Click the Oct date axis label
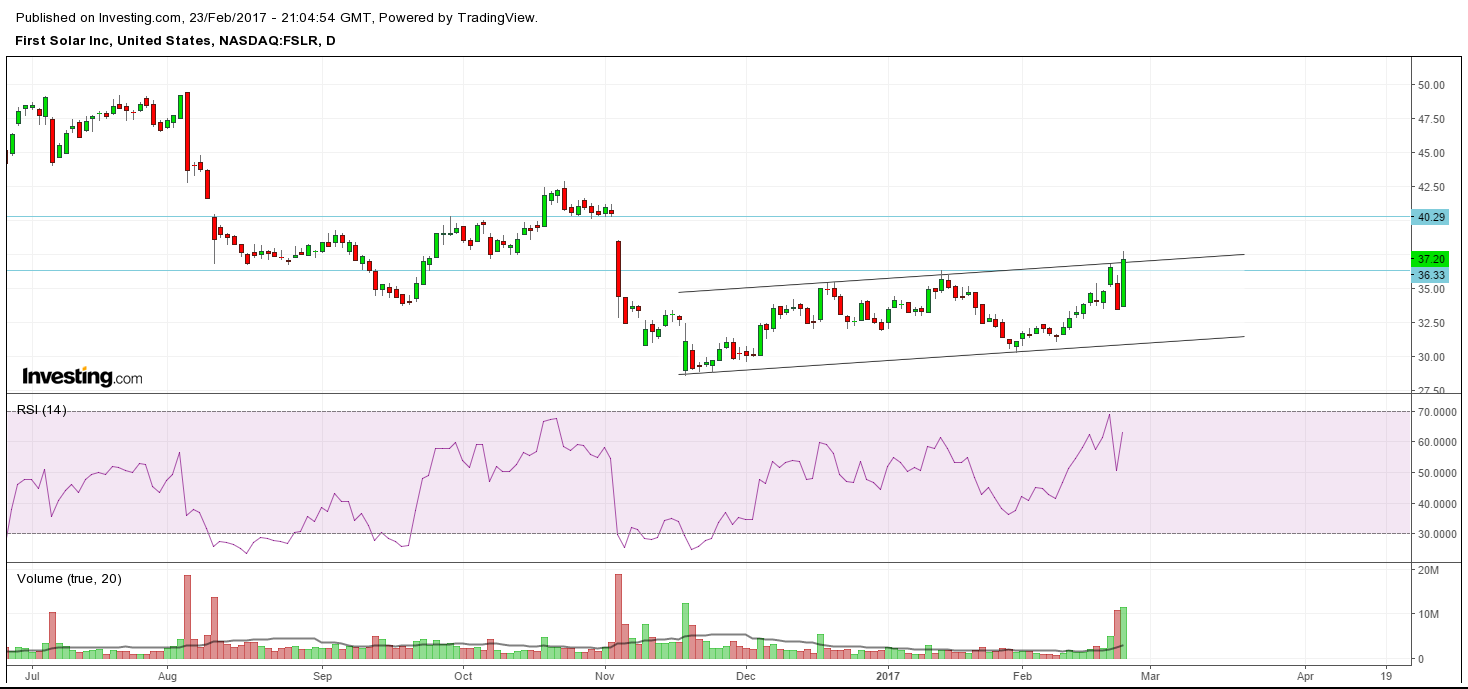The width and height of the screenshot is (1468, 689). pyautogui.click(x=462, y=677)
